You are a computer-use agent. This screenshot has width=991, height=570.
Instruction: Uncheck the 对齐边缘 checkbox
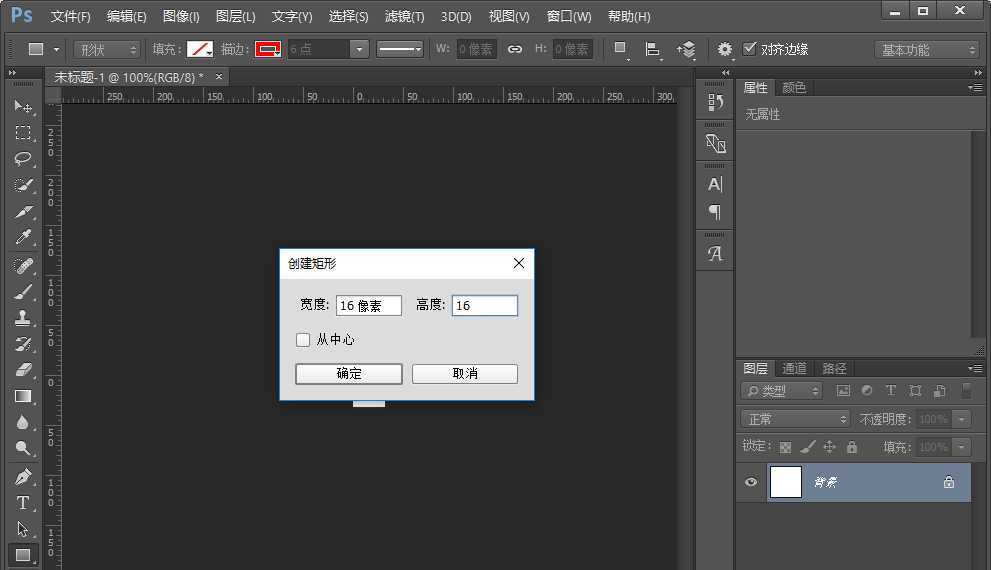[750, 49]
